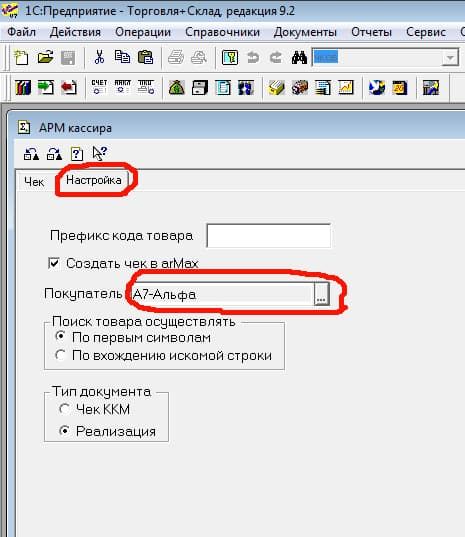This screenshot has width=465, height=537.
Task: Click the money bag icon
Action: 177,88
